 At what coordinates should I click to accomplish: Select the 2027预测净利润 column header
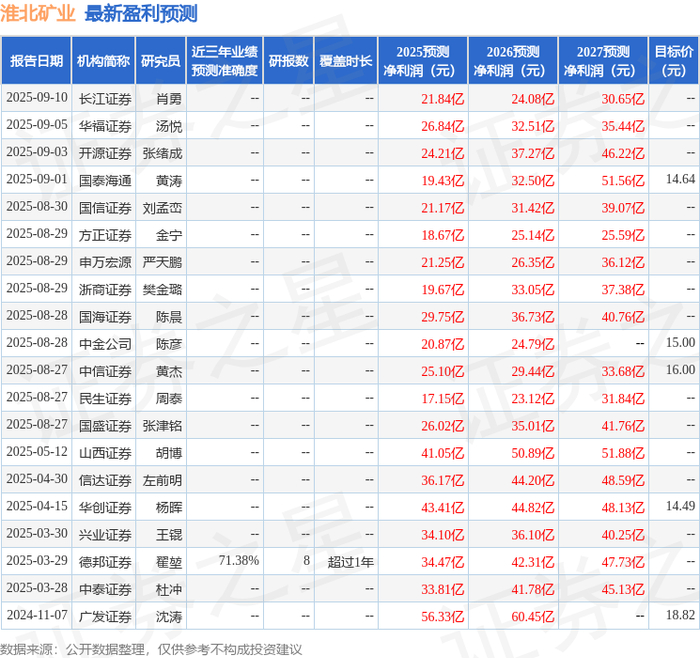[x=603, y=61]
